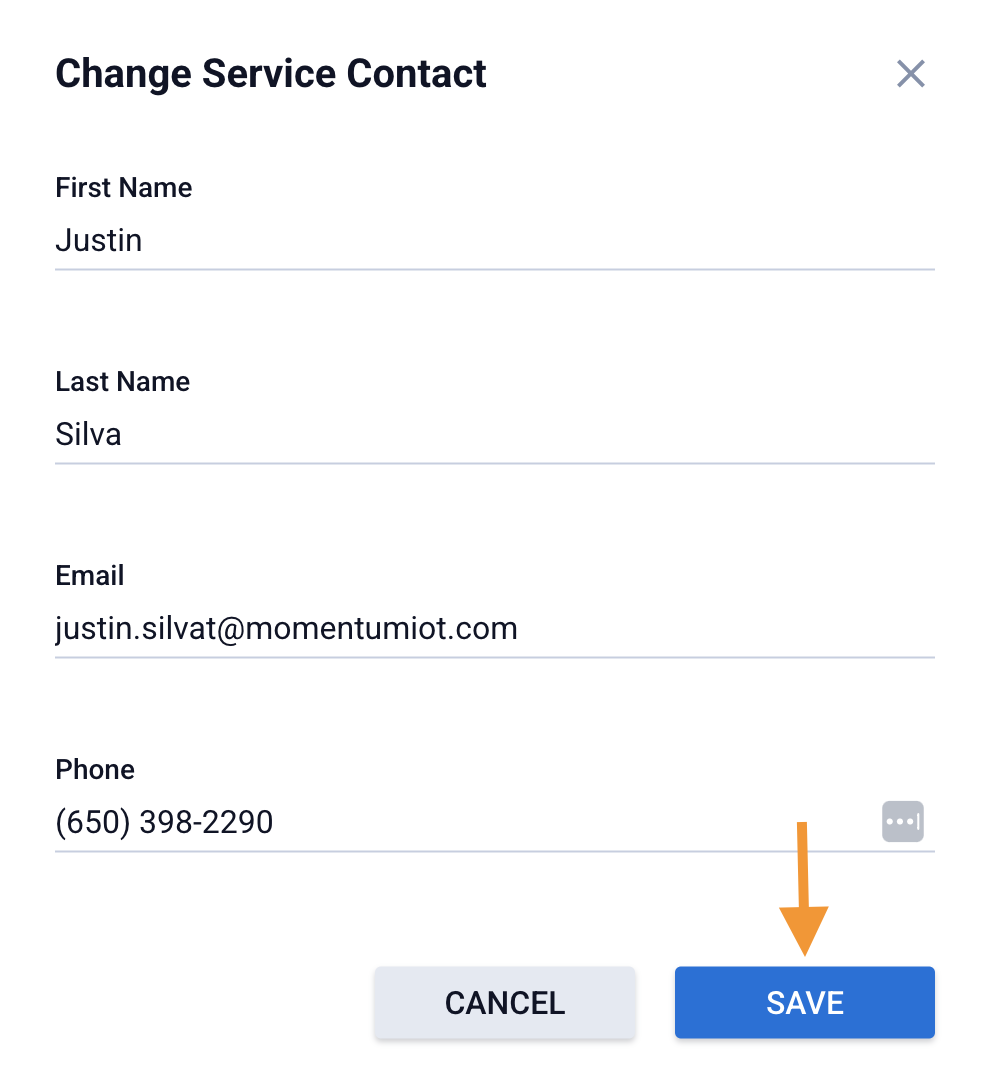Image resolution: width=990 pixels, height=1090 pixels.
Task: Click the Phone label
Action: [x=95, y=770]
